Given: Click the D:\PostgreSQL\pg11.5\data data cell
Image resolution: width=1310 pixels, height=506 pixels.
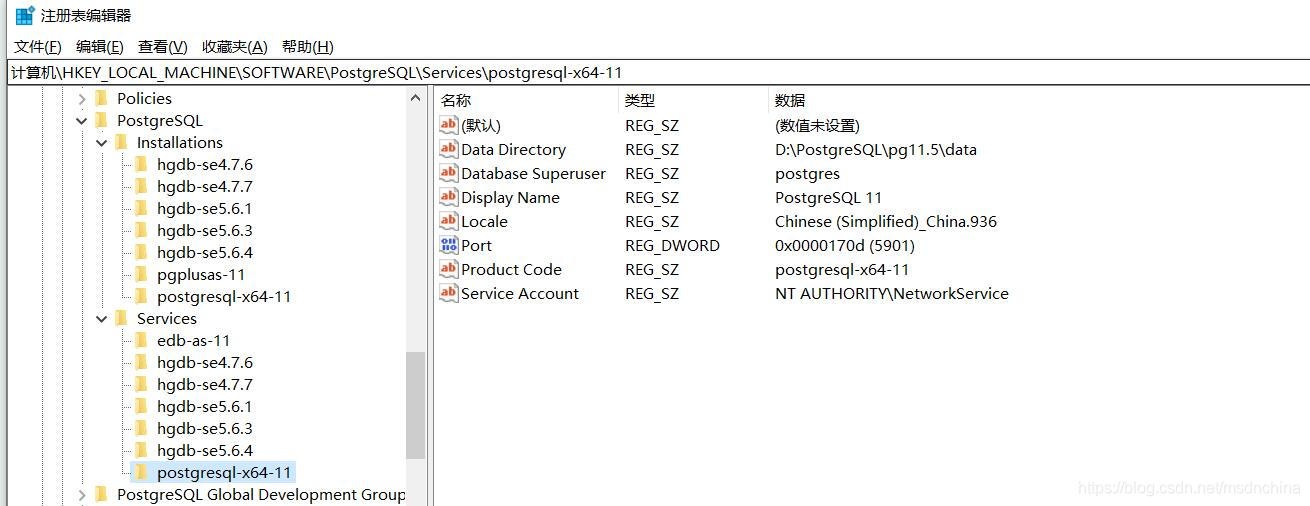Looking at the screenshot, I should pyautogui.click(x=876, y=150).
